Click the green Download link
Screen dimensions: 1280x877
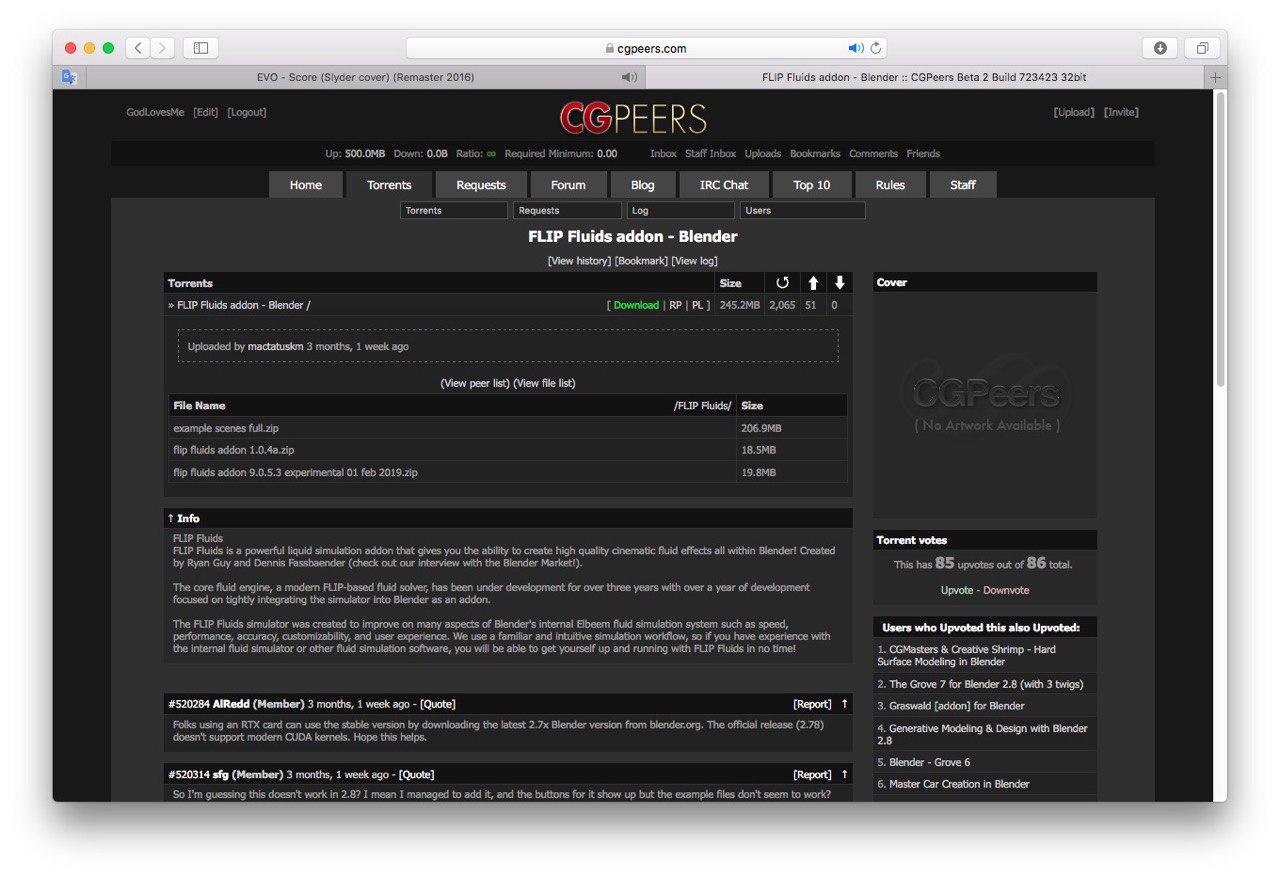tap(636, 305)
